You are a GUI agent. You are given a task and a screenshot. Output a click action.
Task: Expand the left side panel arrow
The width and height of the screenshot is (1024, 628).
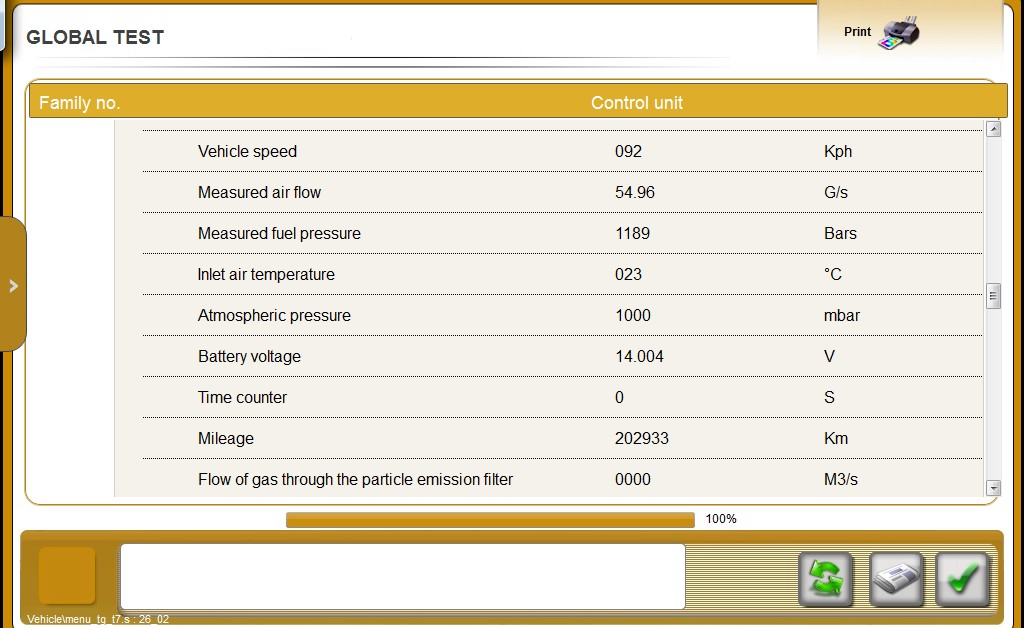13,285
